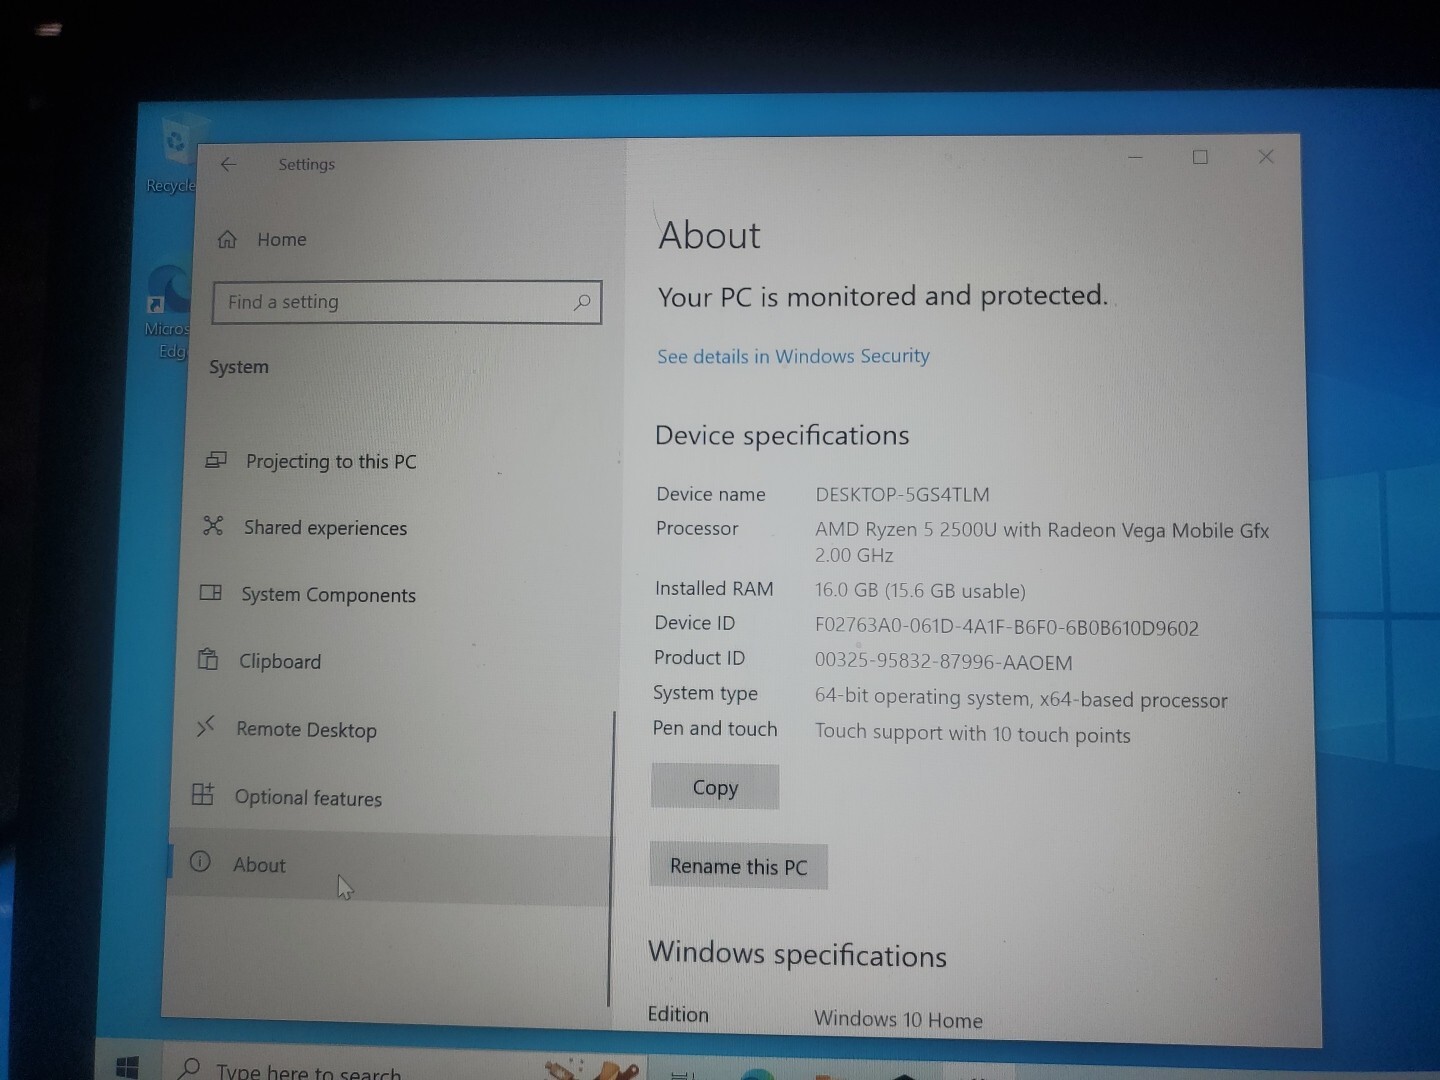The image size is (1440, 1080).
Task: Click the About info icon
Action: click(x=200, y=861)
